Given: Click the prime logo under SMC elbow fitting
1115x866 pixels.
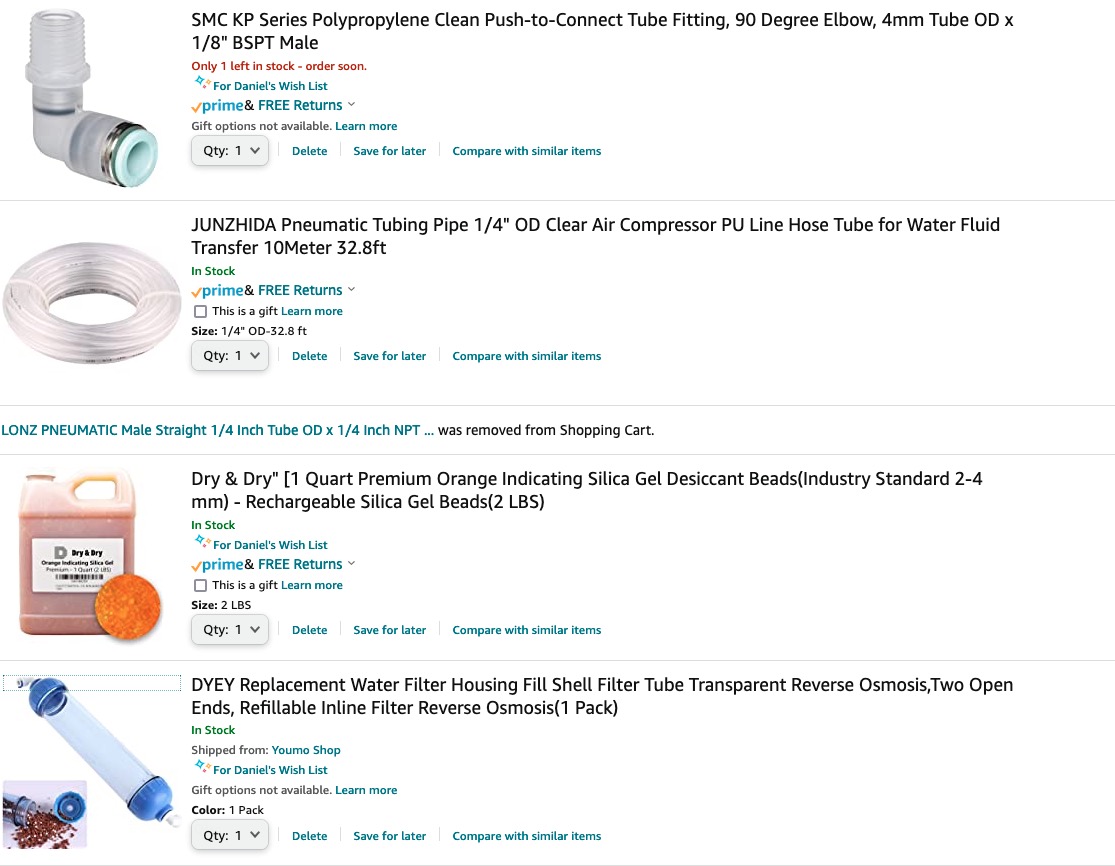Looking at the screenshot, I should 218,106.
